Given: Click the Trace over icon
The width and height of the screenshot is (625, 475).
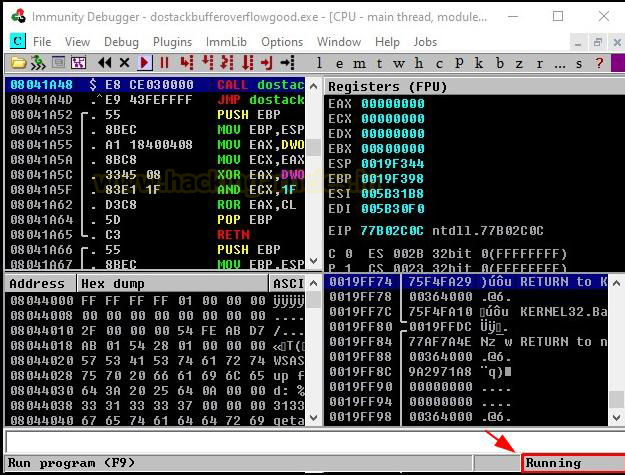Looking at the screenshot, I should click(248, 63).
